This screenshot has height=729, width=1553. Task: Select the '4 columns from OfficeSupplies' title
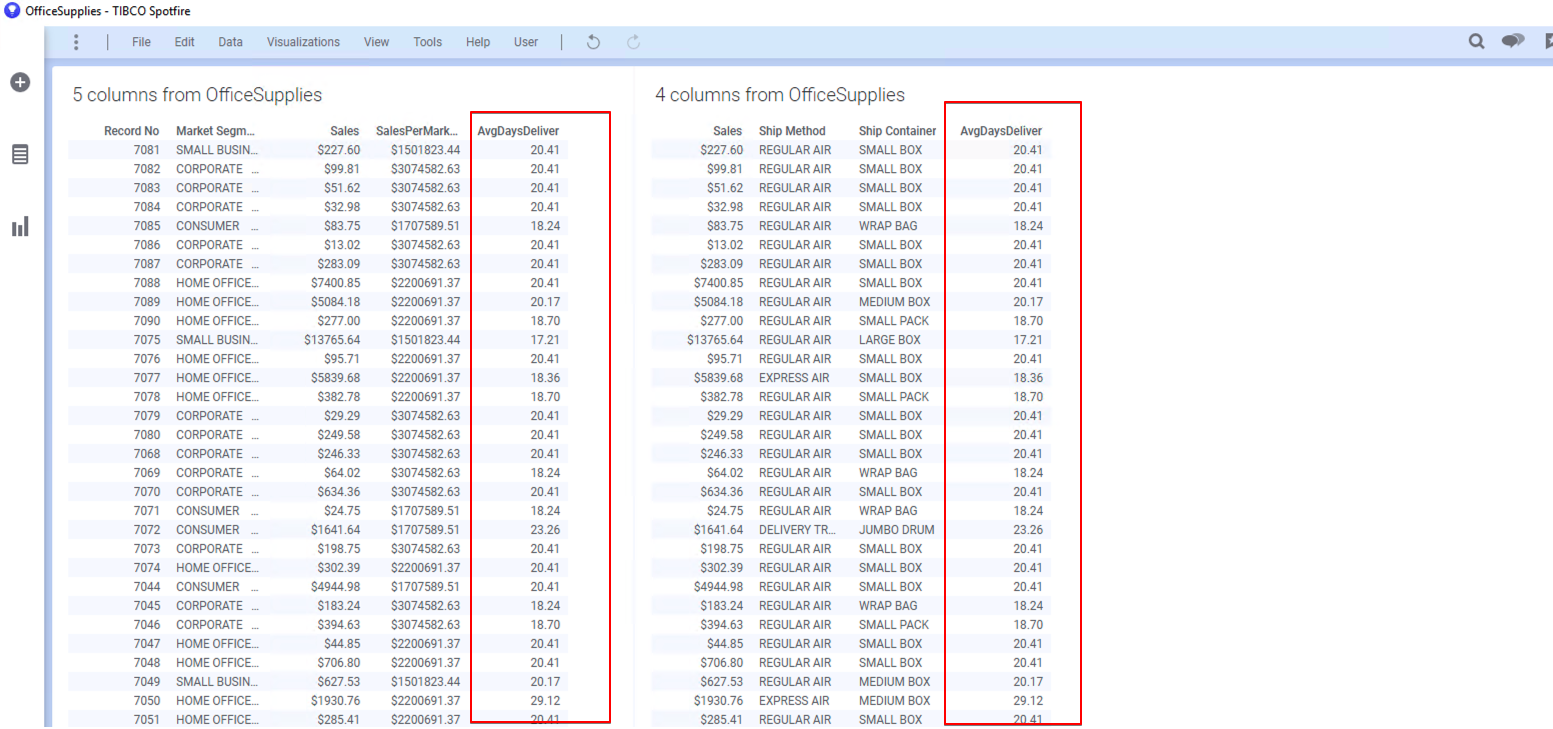[x=780, y=95]
